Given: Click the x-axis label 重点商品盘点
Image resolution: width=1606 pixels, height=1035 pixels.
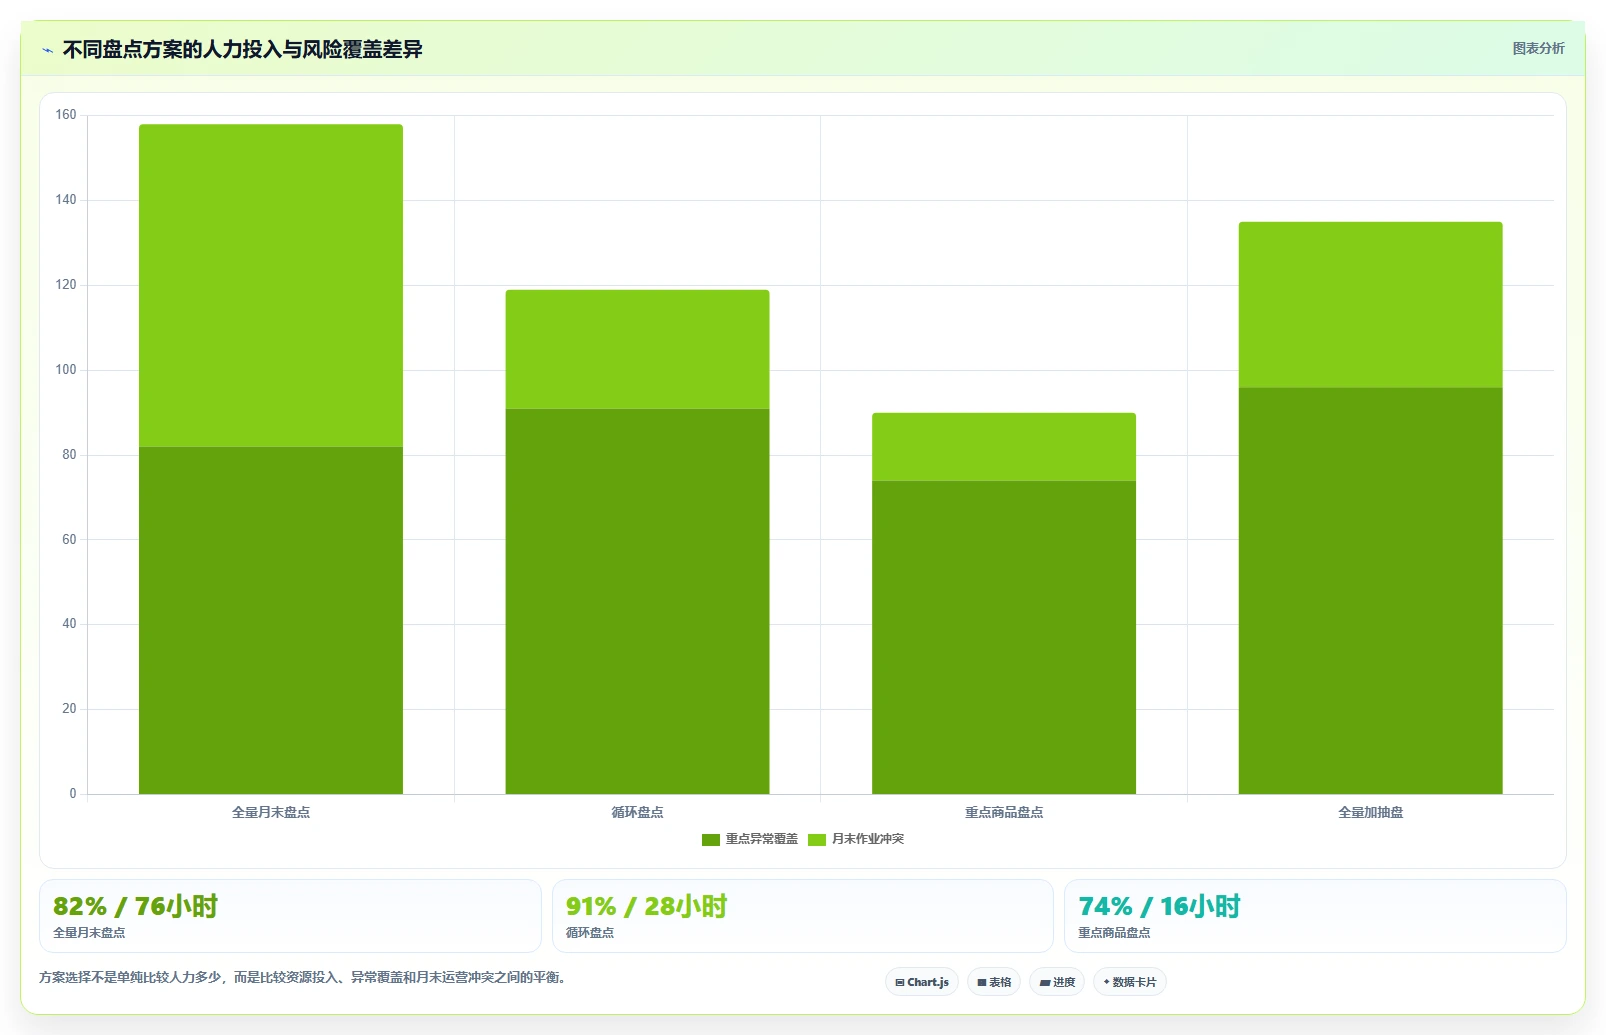Looking at the screenshot, I should (x=1004, y=812).
